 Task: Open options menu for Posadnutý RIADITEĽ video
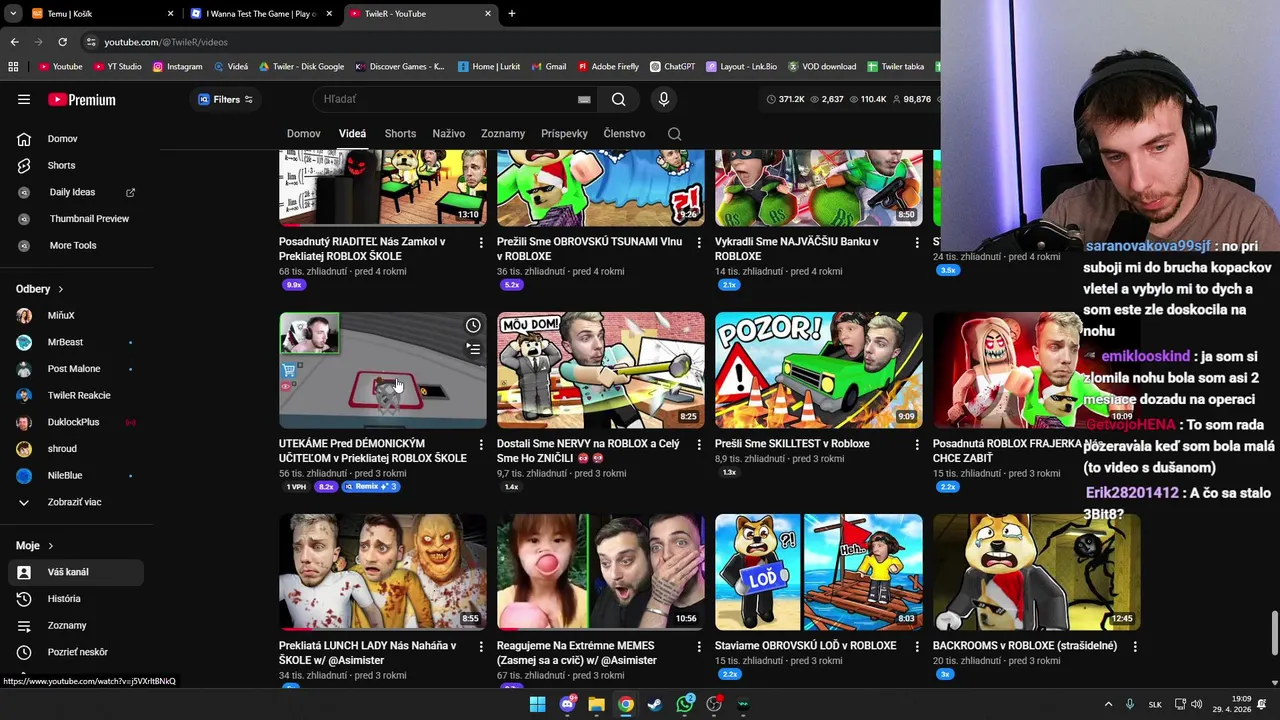click(481, 242)
